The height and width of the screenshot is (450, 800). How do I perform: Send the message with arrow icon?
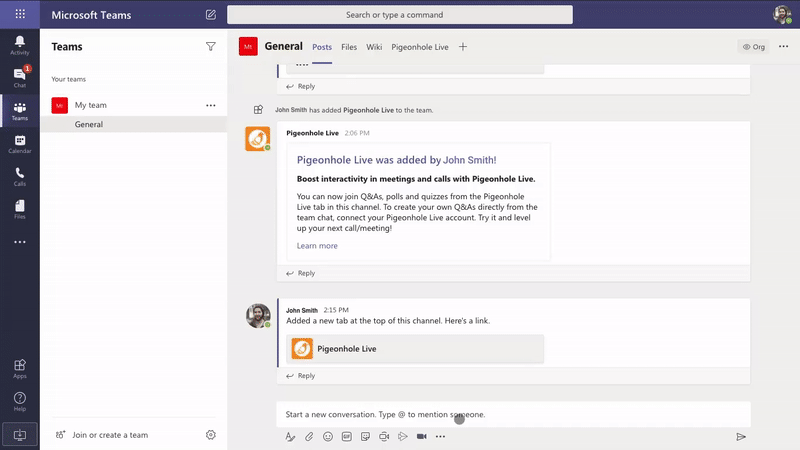741,437
